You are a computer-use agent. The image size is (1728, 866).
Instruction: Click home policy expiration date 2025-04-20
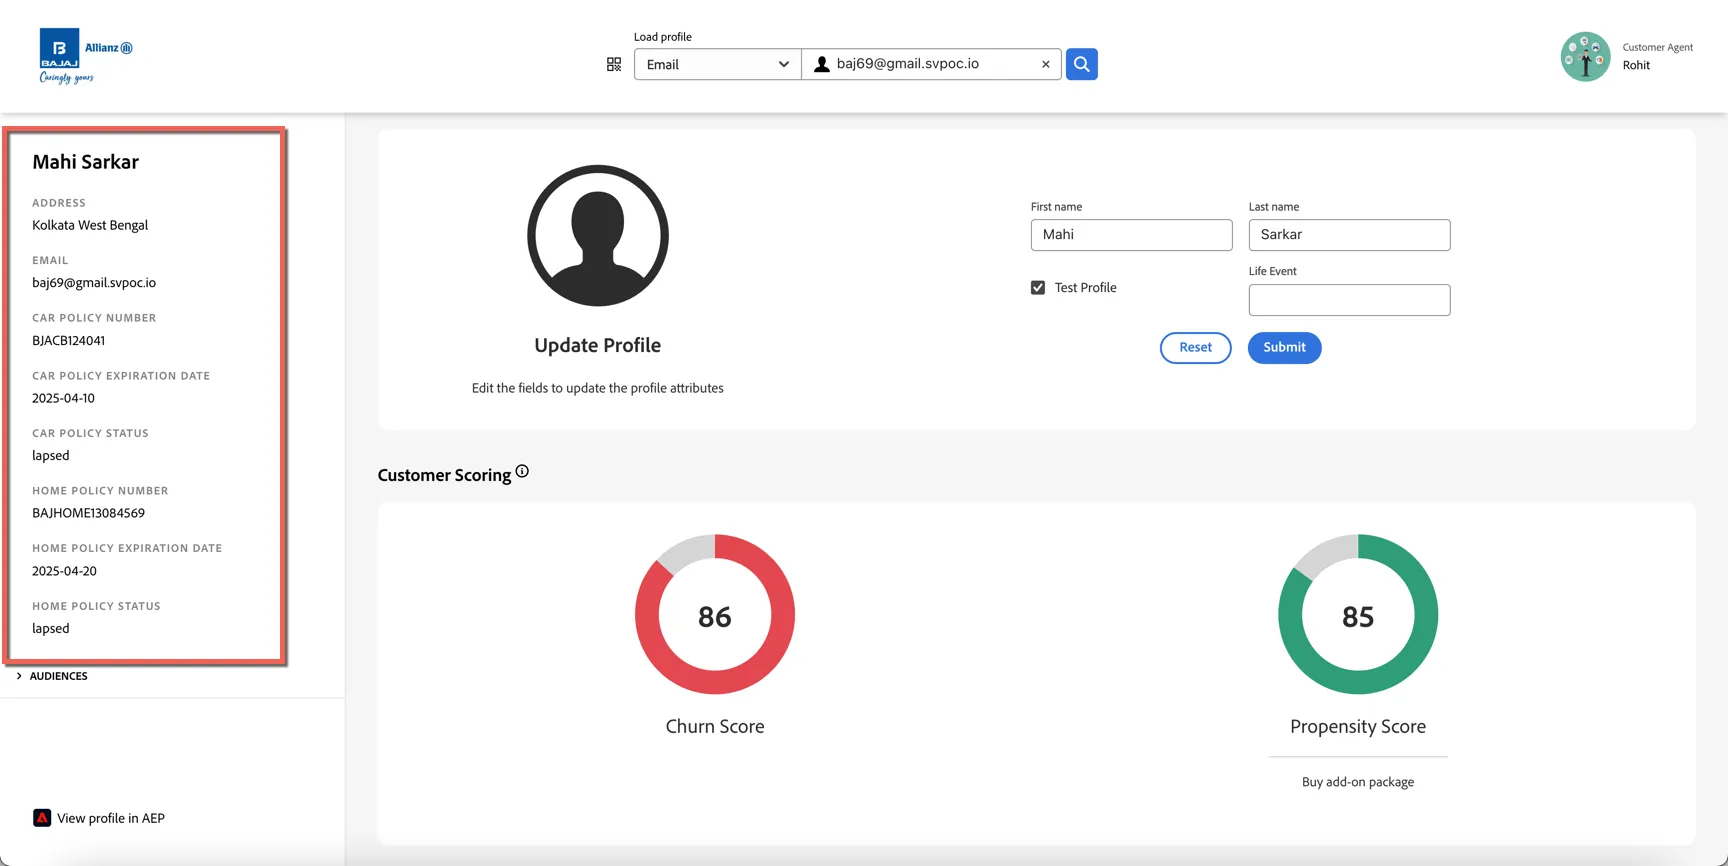64,571
